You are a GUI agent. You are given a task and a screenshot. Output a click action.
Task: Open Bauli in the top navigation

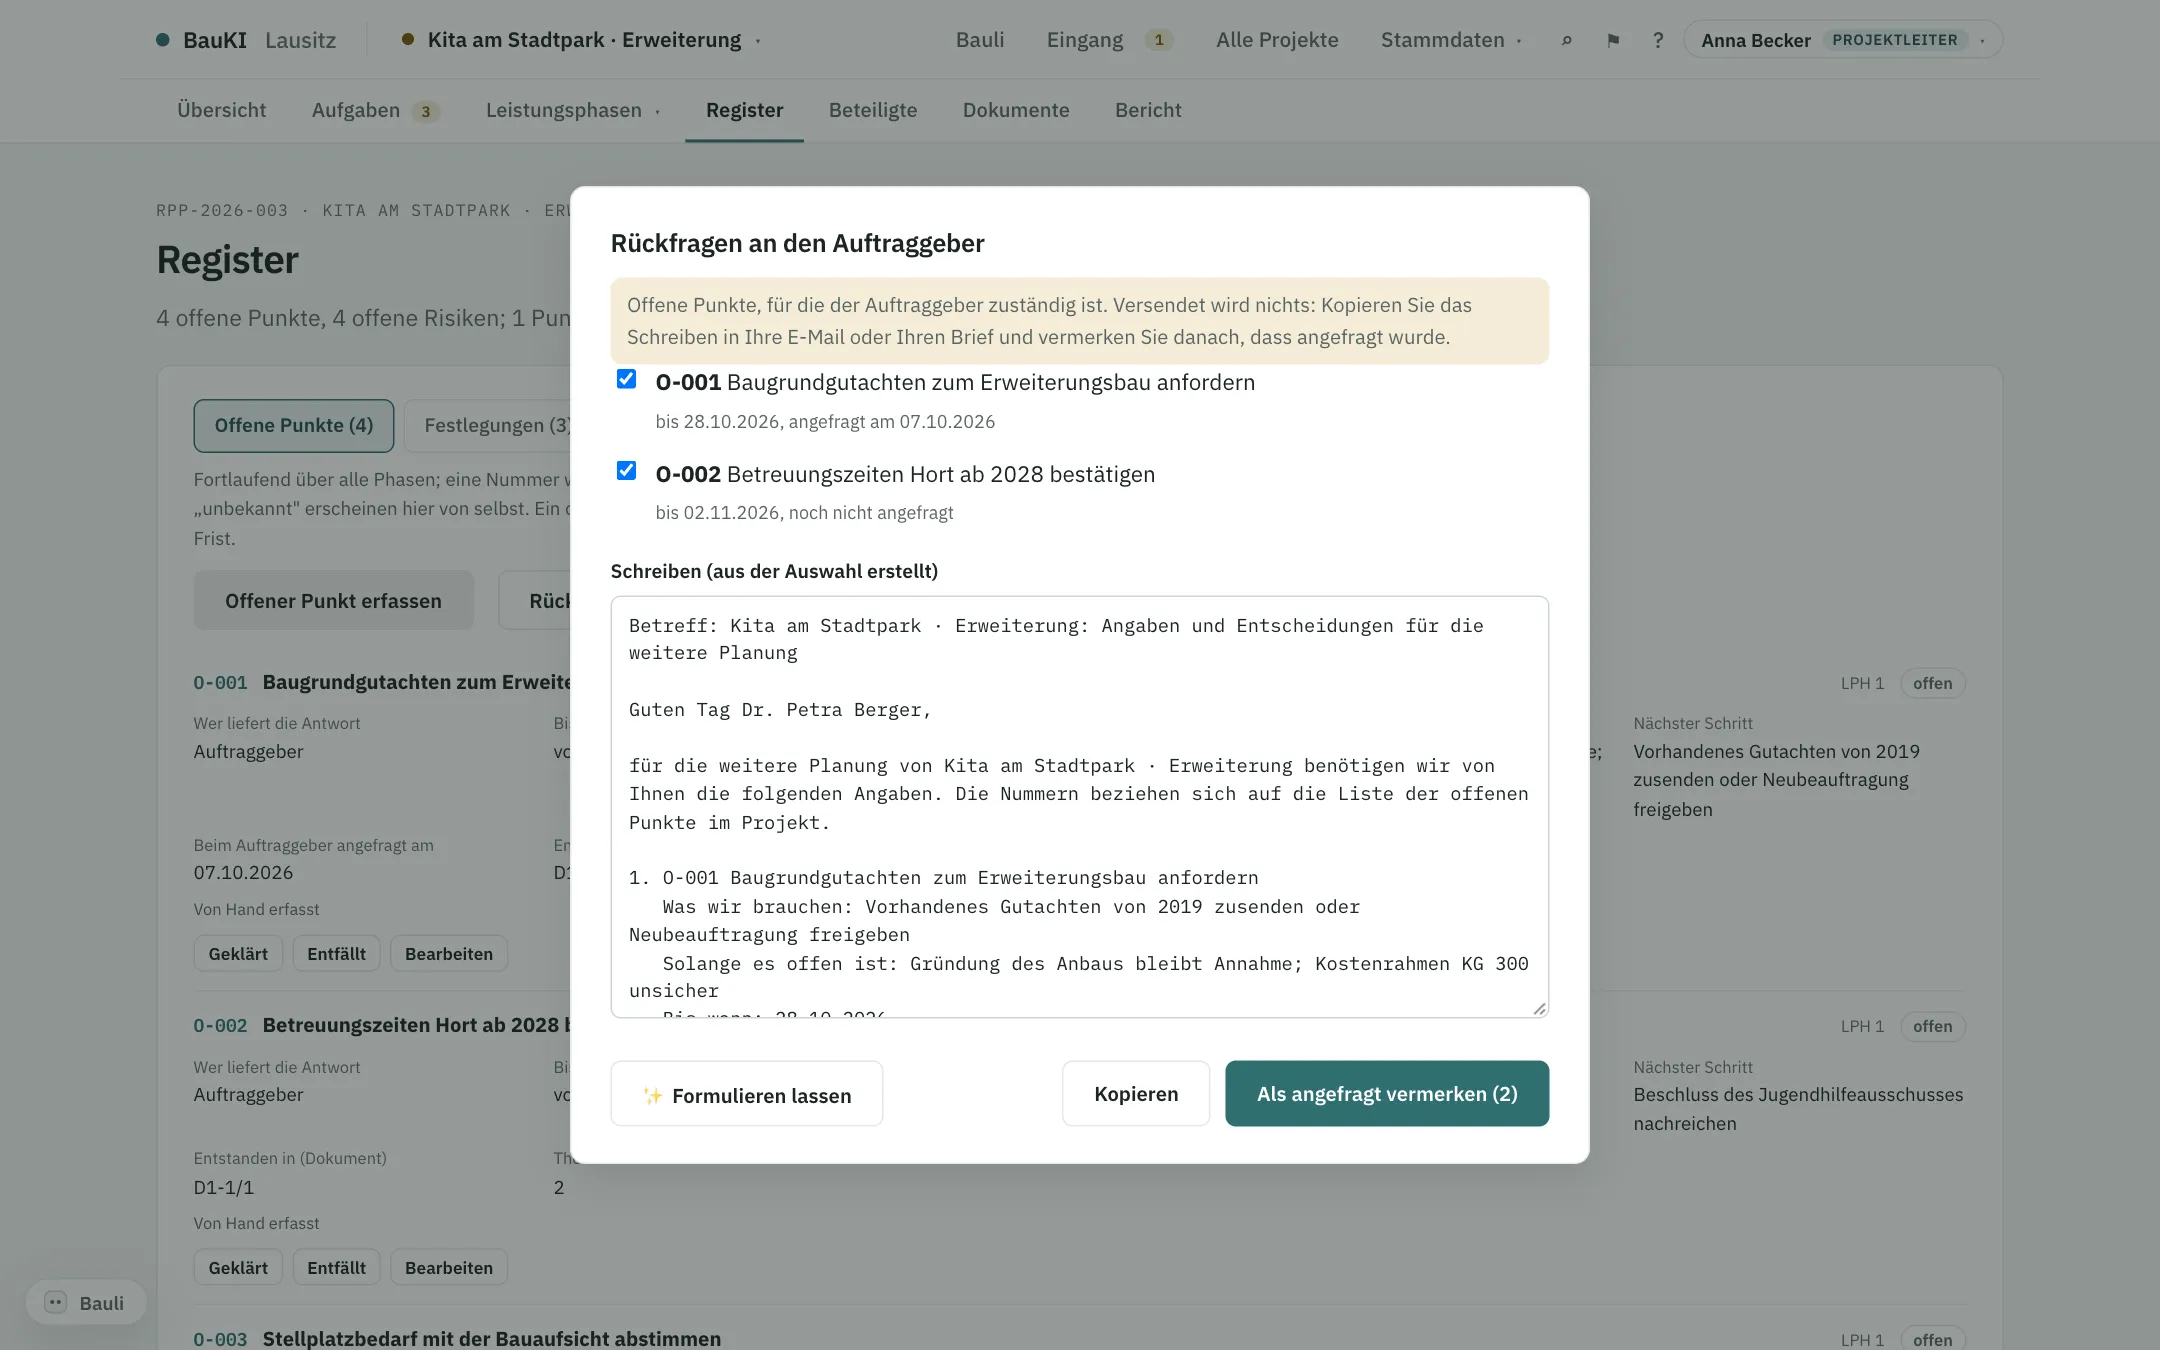click(980, 40)
